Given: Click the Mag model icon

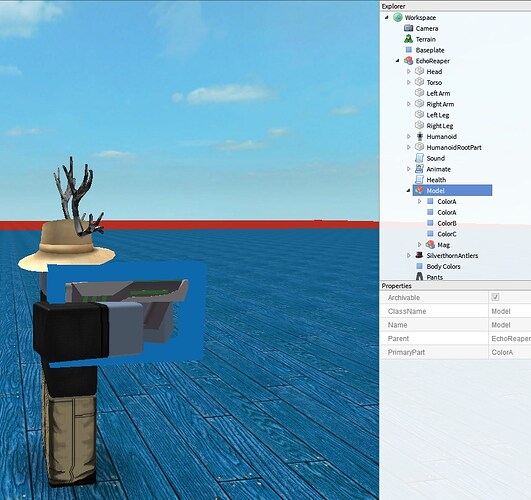Looking at the screenshot, I should [430, 244].
